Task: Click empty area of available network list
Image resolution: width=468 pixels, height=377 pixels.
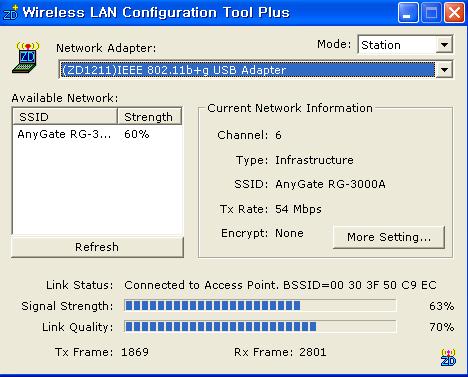Action: [x=97, y=188]
